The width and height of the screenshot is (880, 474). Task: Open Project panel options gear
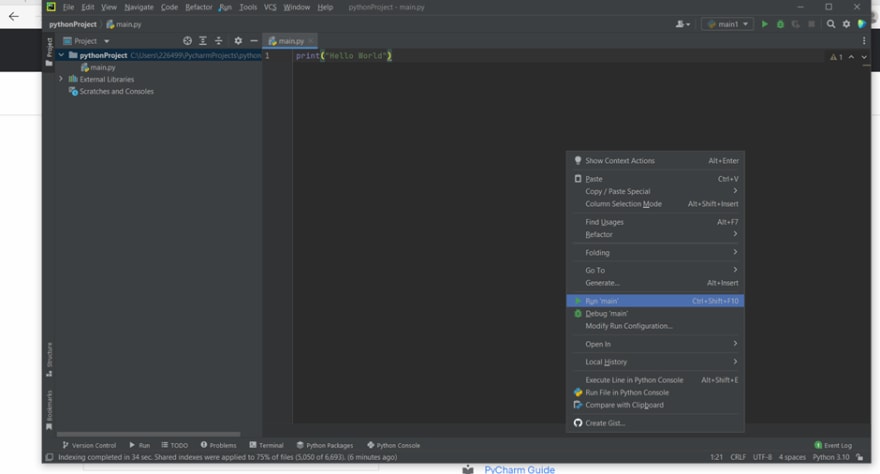(238, 41)
